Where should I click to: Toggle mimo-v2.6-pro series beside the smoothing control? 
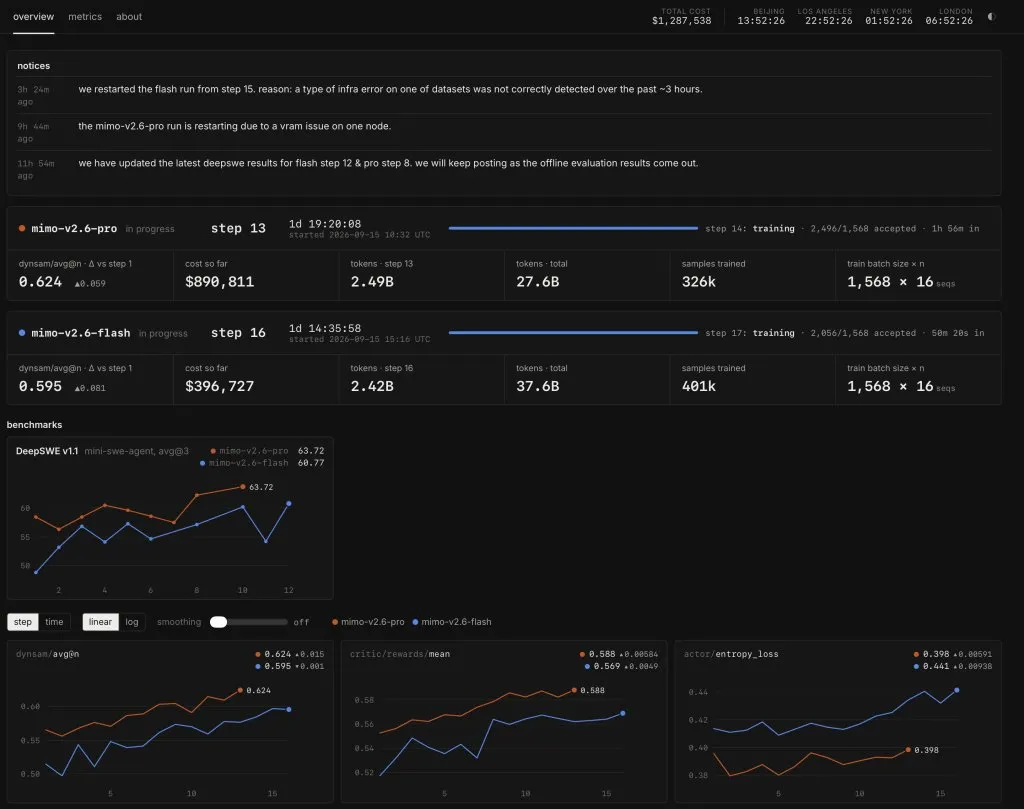coord(368,622)
